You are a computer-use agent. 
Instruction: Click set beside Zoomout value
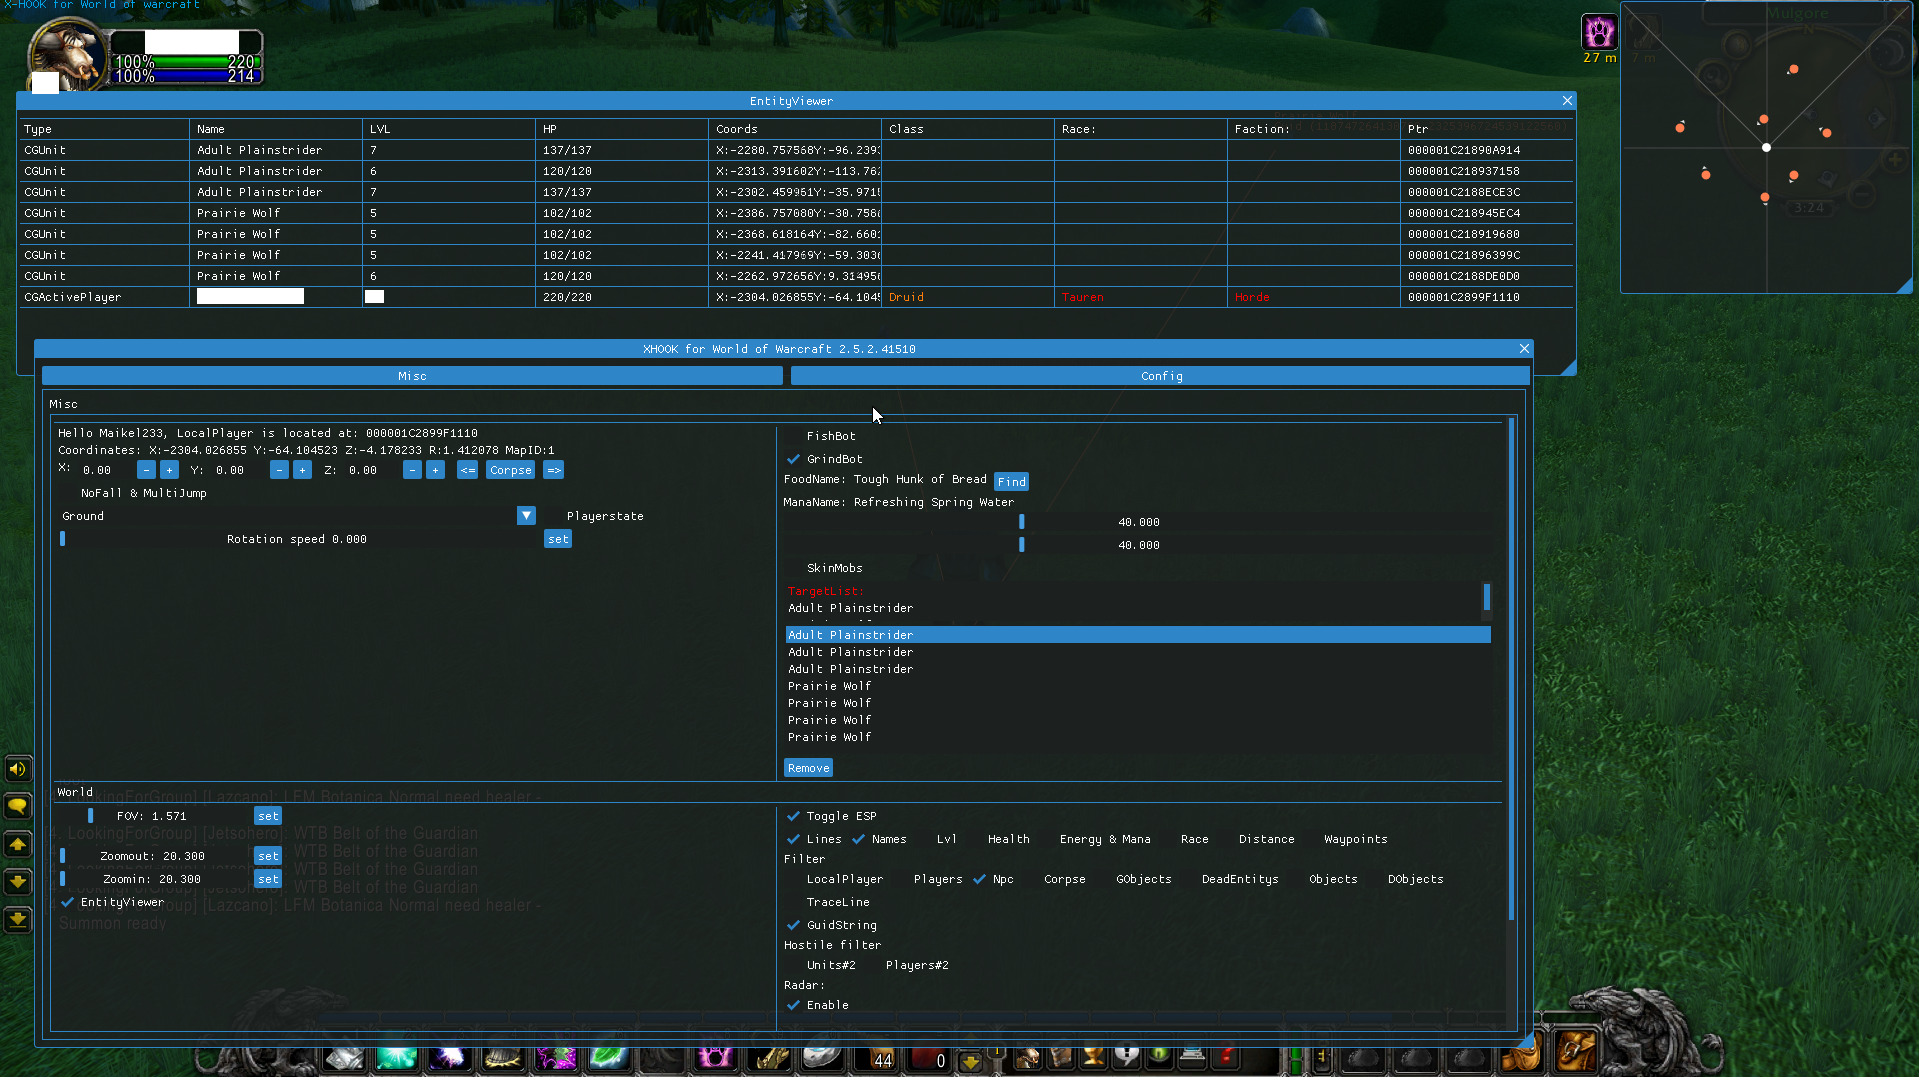[268, 856]
